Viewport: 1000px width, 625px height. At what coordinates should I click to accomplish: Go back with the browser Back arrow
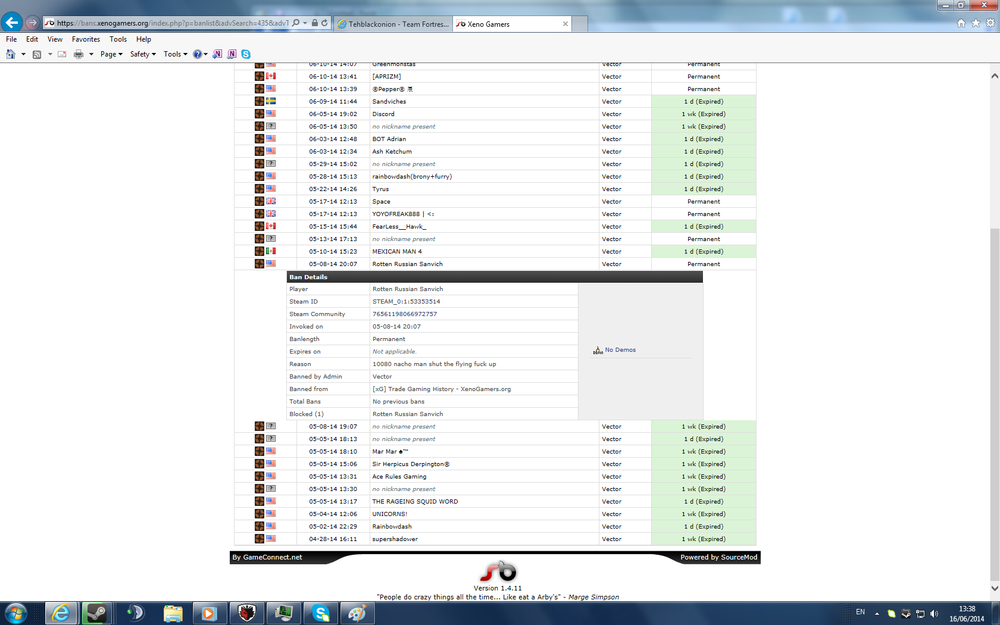point(11,22)
